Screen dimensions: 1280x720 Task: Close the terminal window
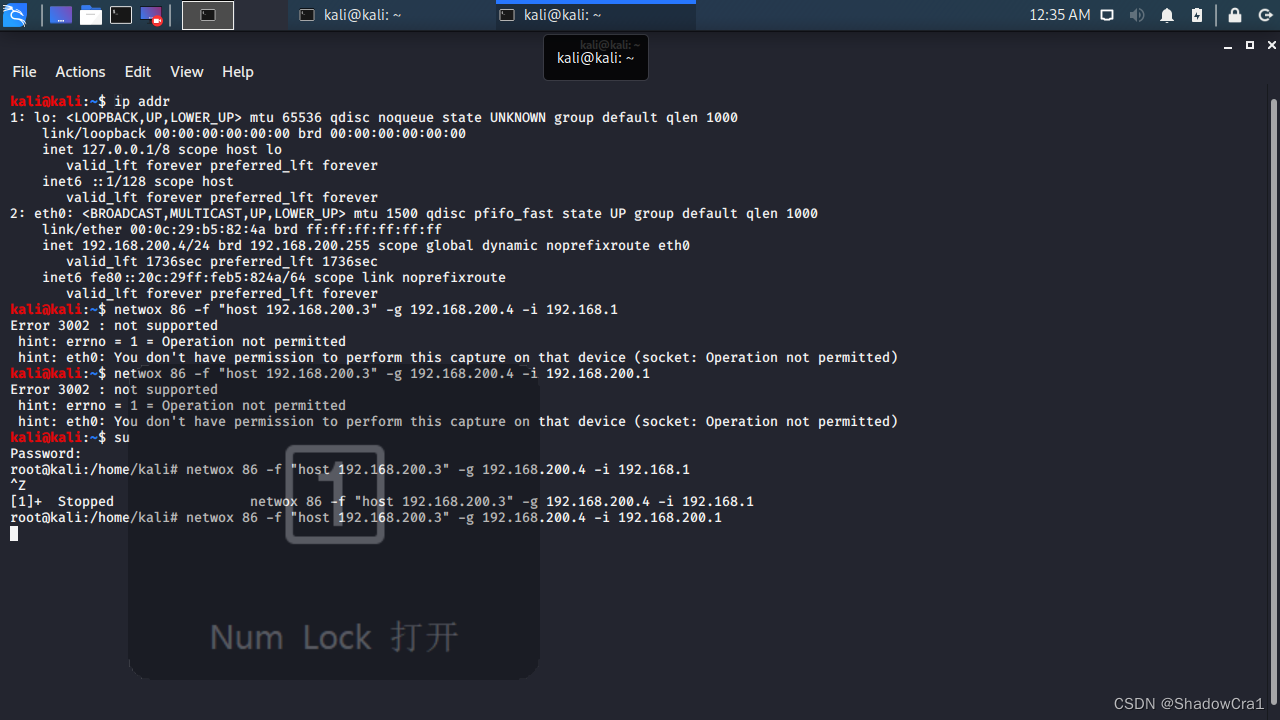tap(1272, 46)
